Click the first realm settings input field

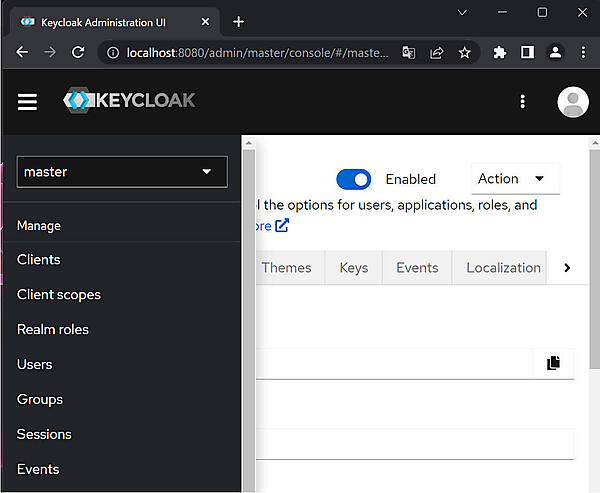pos(394,363)
